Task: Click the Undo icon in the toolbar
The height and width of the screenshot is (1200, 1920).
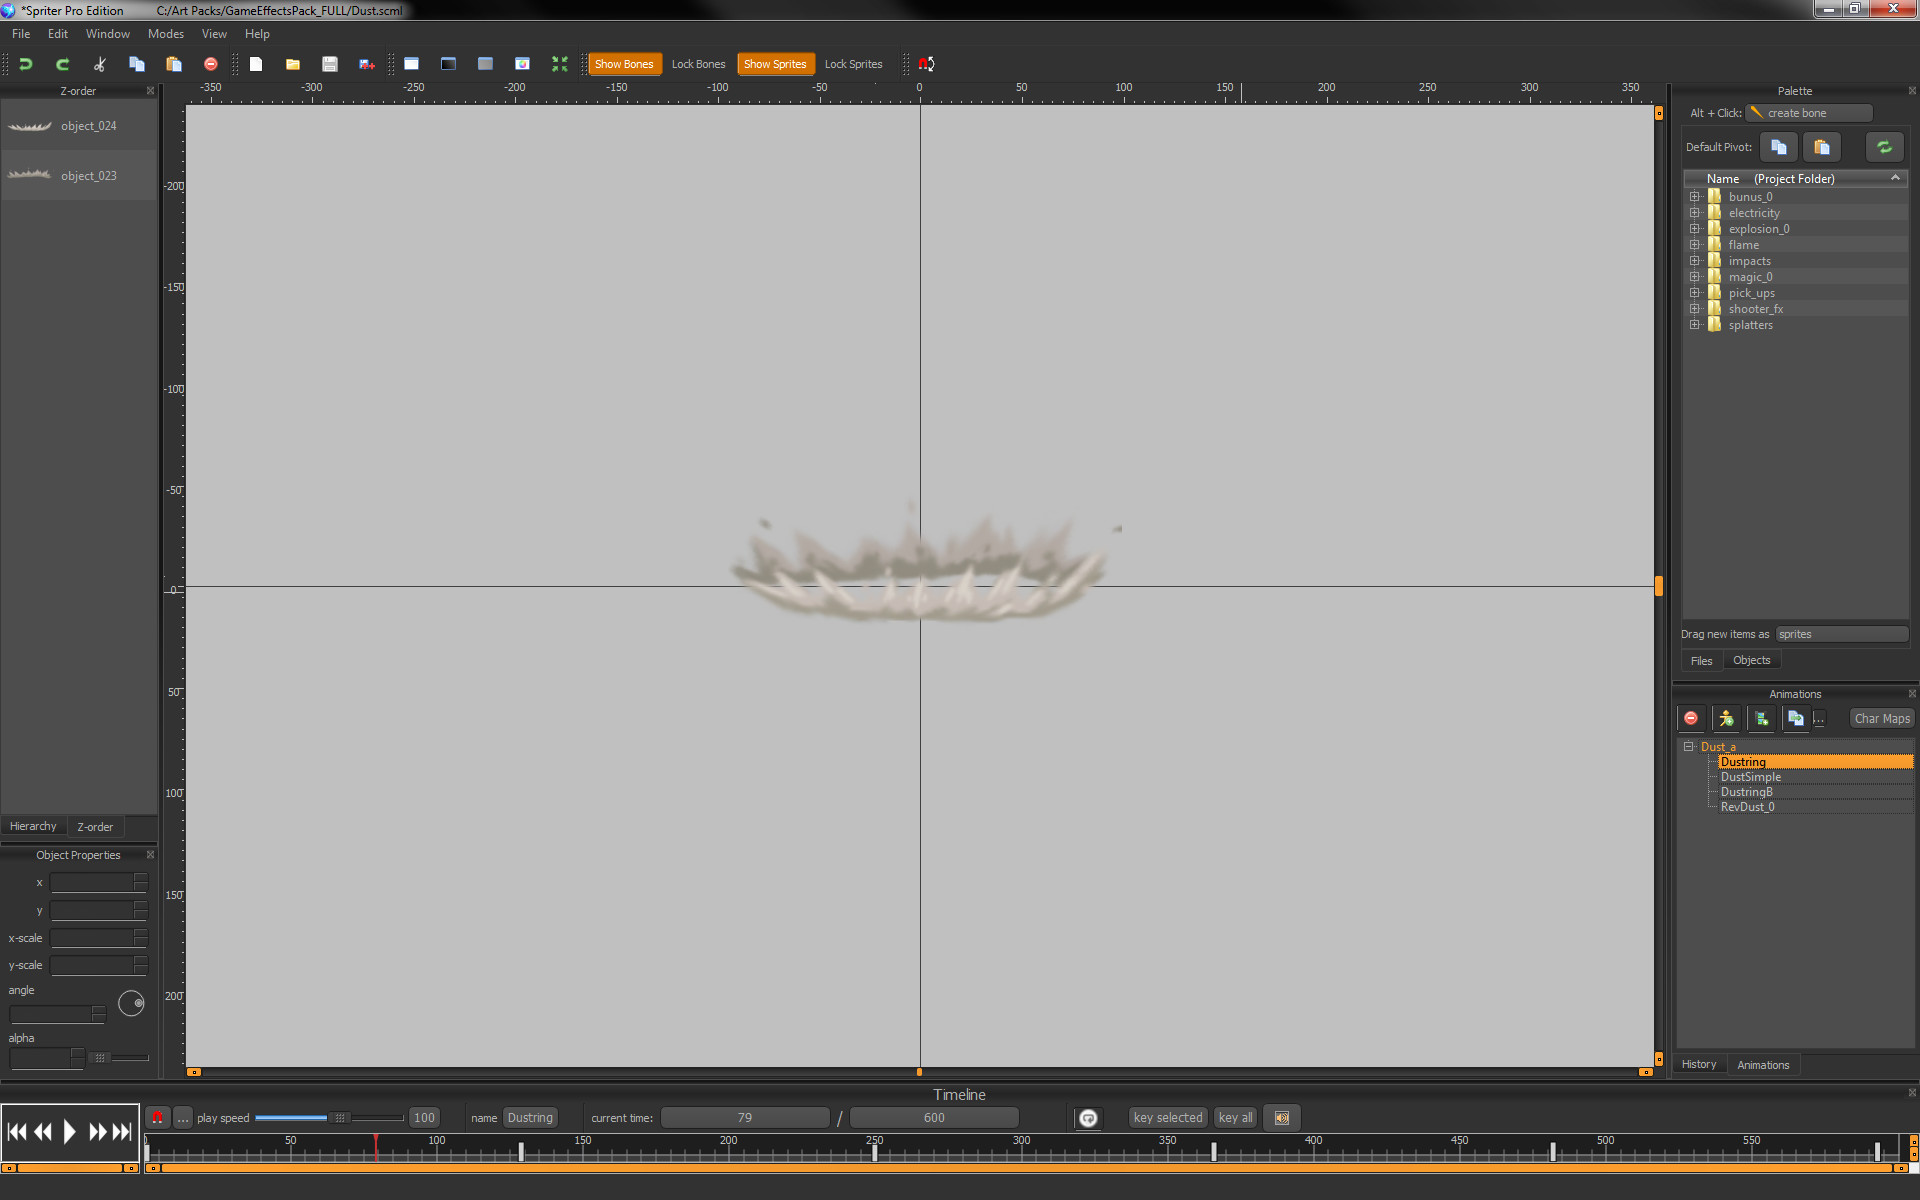Action: coord(26,63)
